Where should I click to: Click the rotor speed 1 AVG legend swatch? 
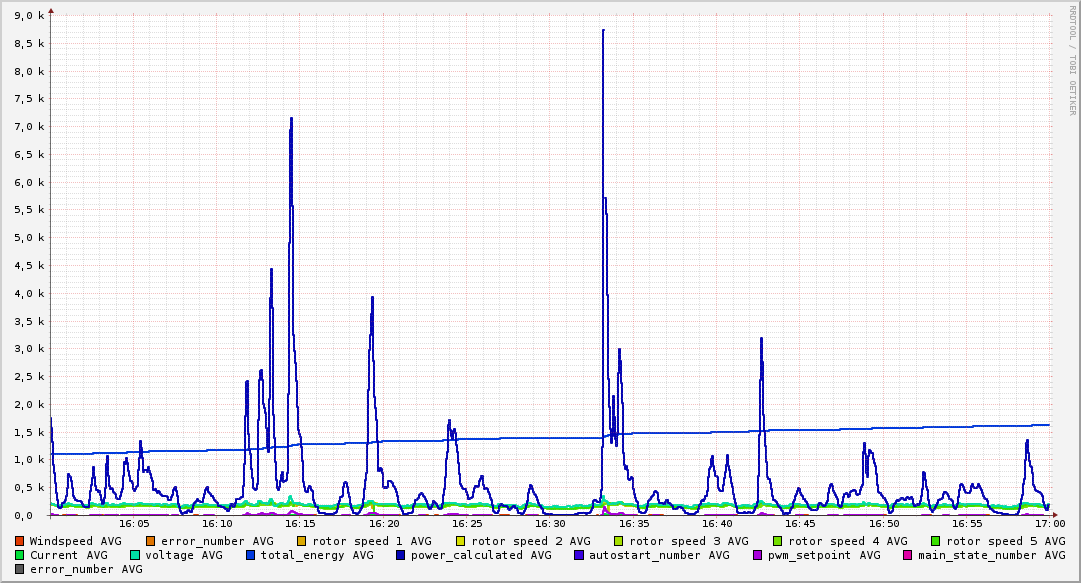302,542
